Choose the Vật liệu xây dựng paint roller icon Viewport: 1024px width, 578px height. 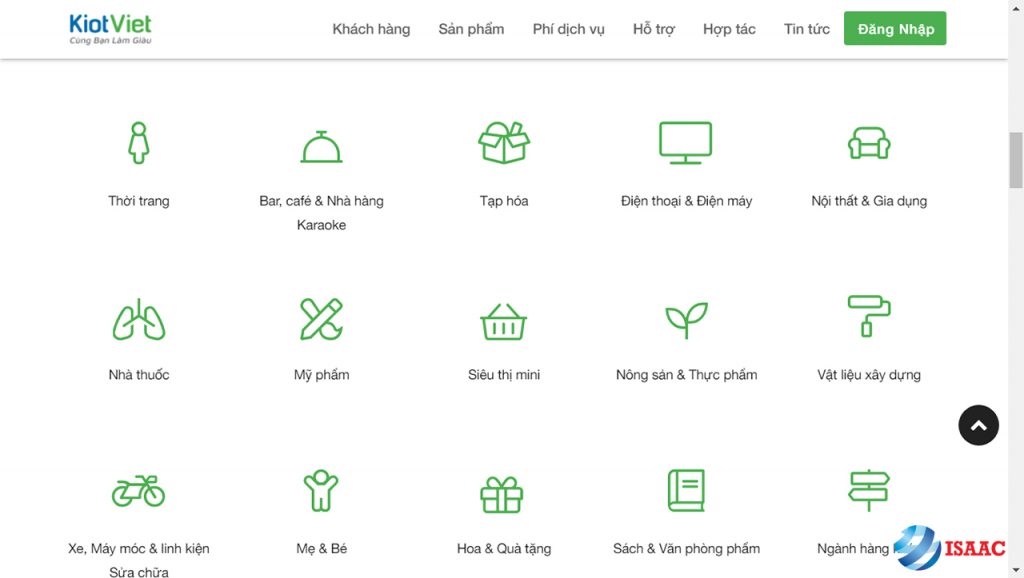point(869,316)
